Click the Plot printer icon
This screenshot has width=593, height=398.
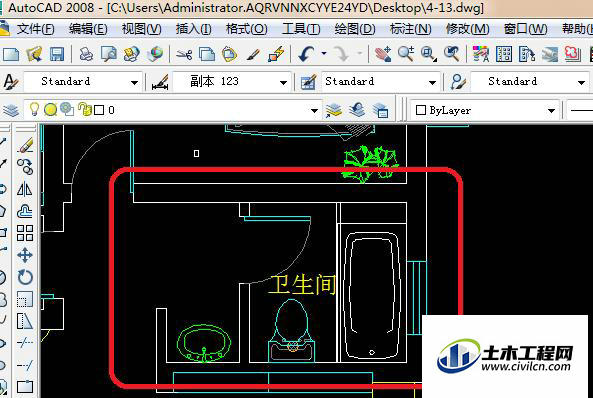tap(86, 54)
